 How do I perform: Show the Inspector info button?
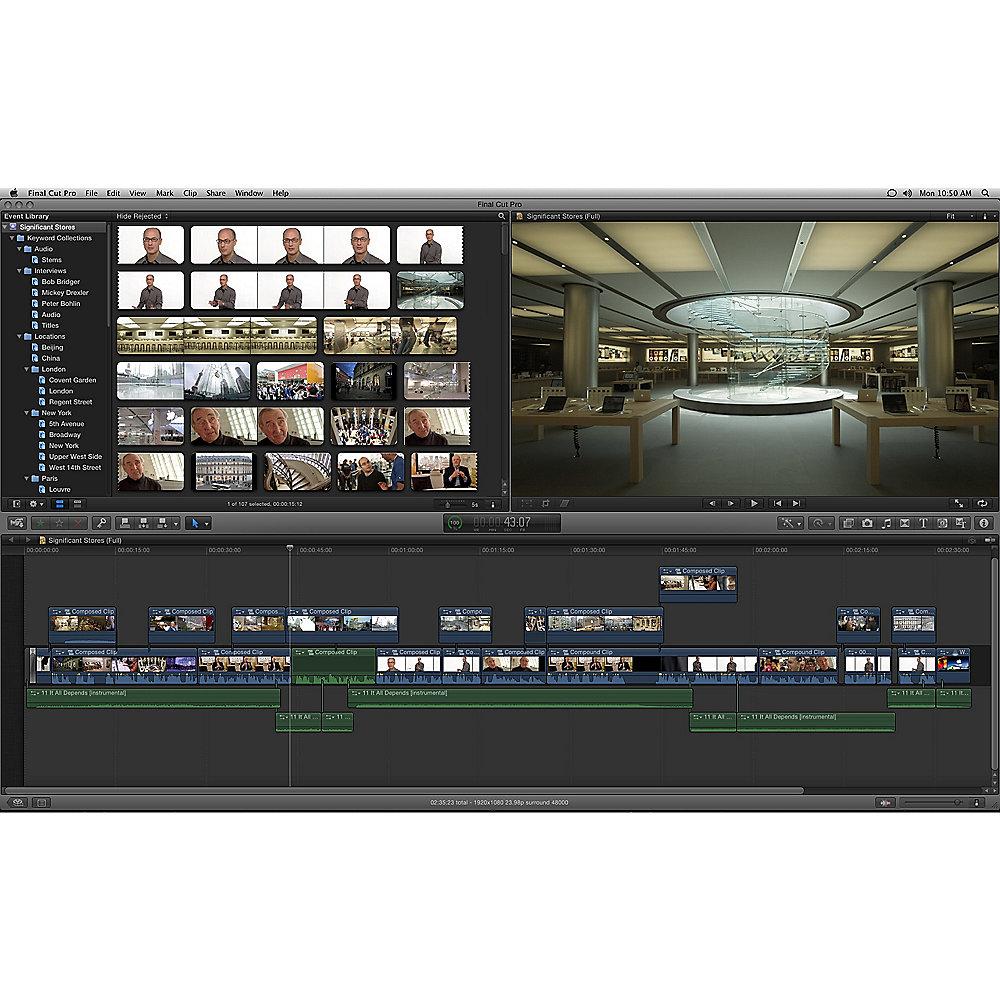point(983,523)
